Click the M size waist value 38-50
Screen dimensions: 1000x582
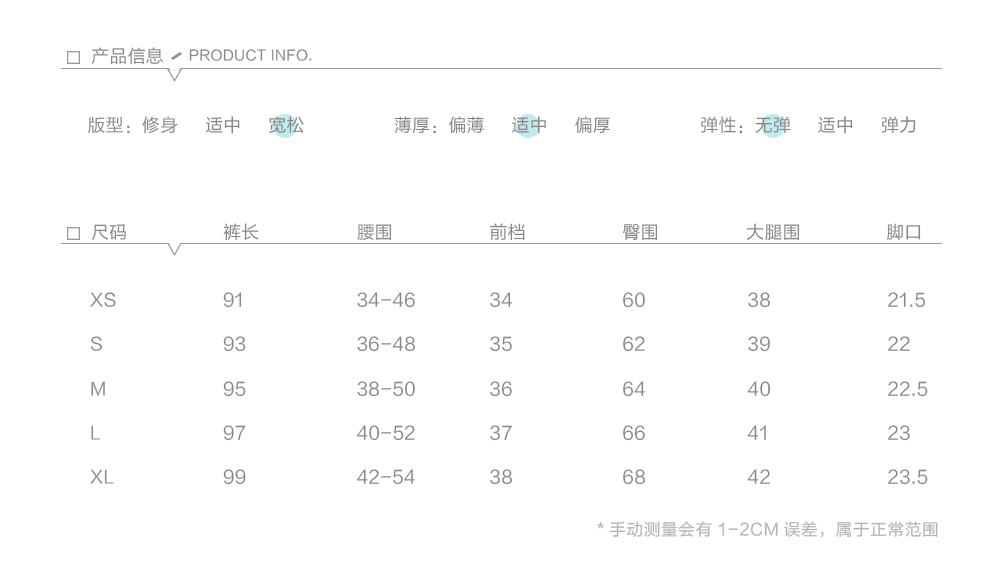[386, 389]
